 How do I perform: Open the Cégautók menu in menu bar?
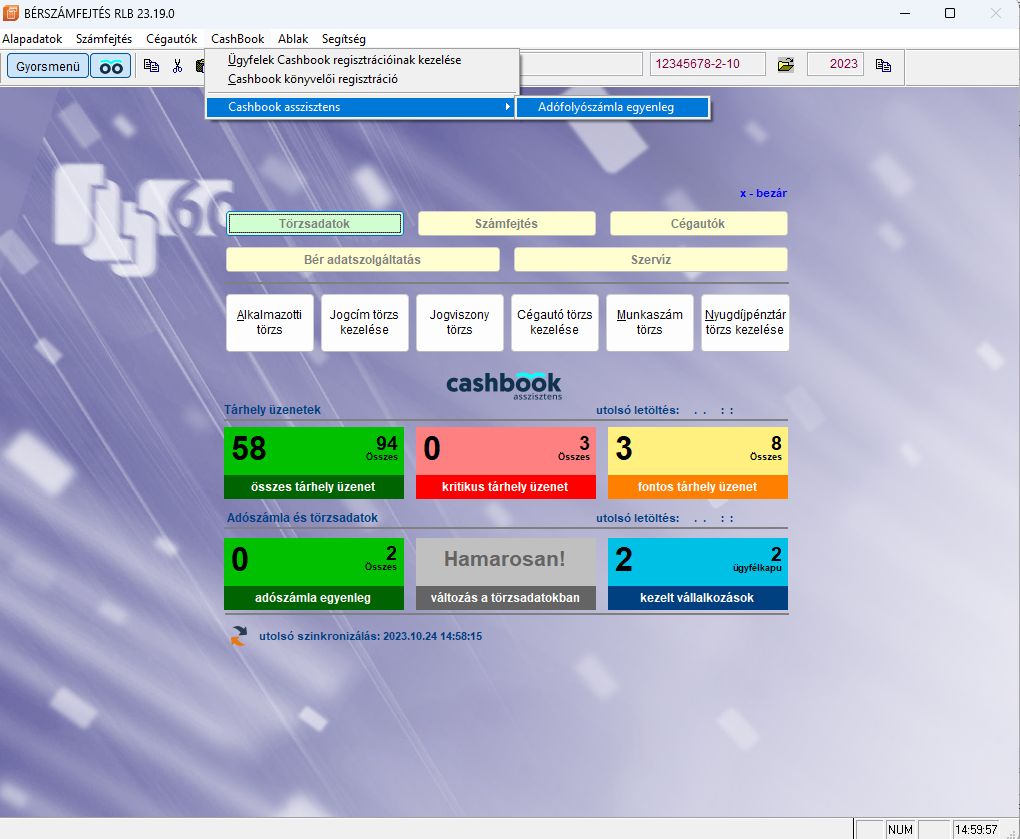pos(171,39)
